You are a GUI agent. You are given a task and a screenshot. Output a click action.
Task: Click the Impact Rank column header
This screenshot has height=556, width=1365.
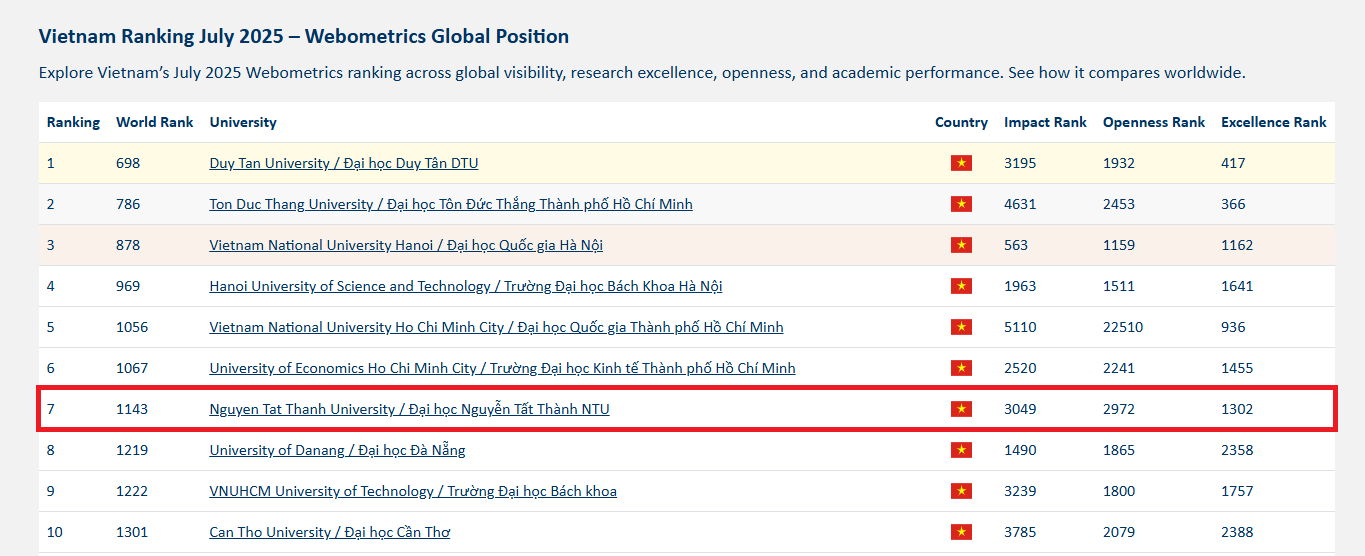tap(1045, 122)
